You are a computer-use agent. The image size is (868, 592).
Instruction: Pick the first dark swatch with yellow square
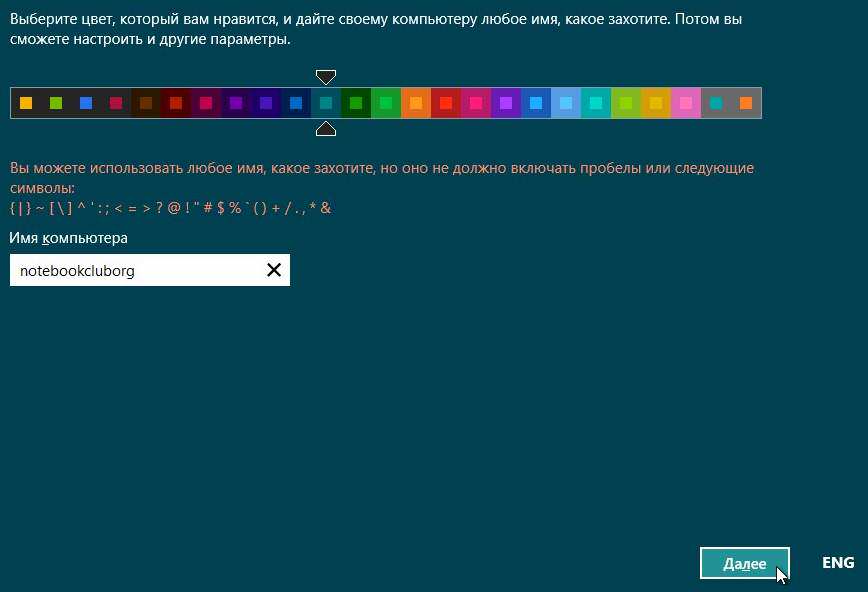[x=26, y=103]
